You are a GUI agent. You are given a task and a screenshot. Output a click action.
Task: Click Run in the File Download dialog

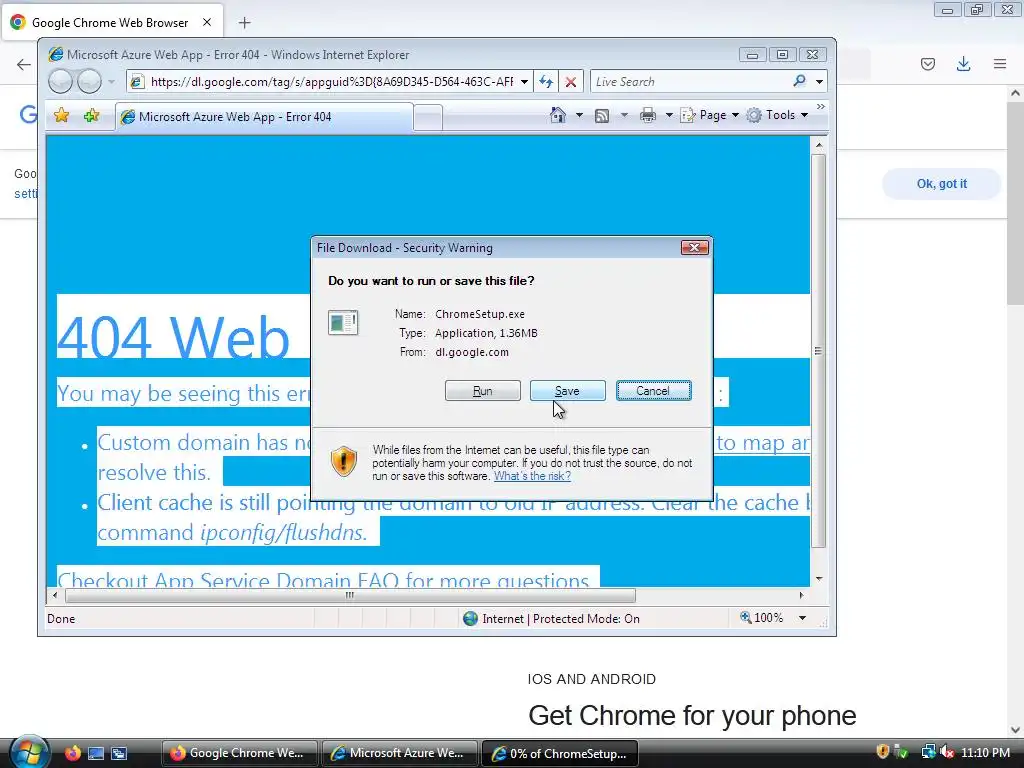[x=483, y=391]
